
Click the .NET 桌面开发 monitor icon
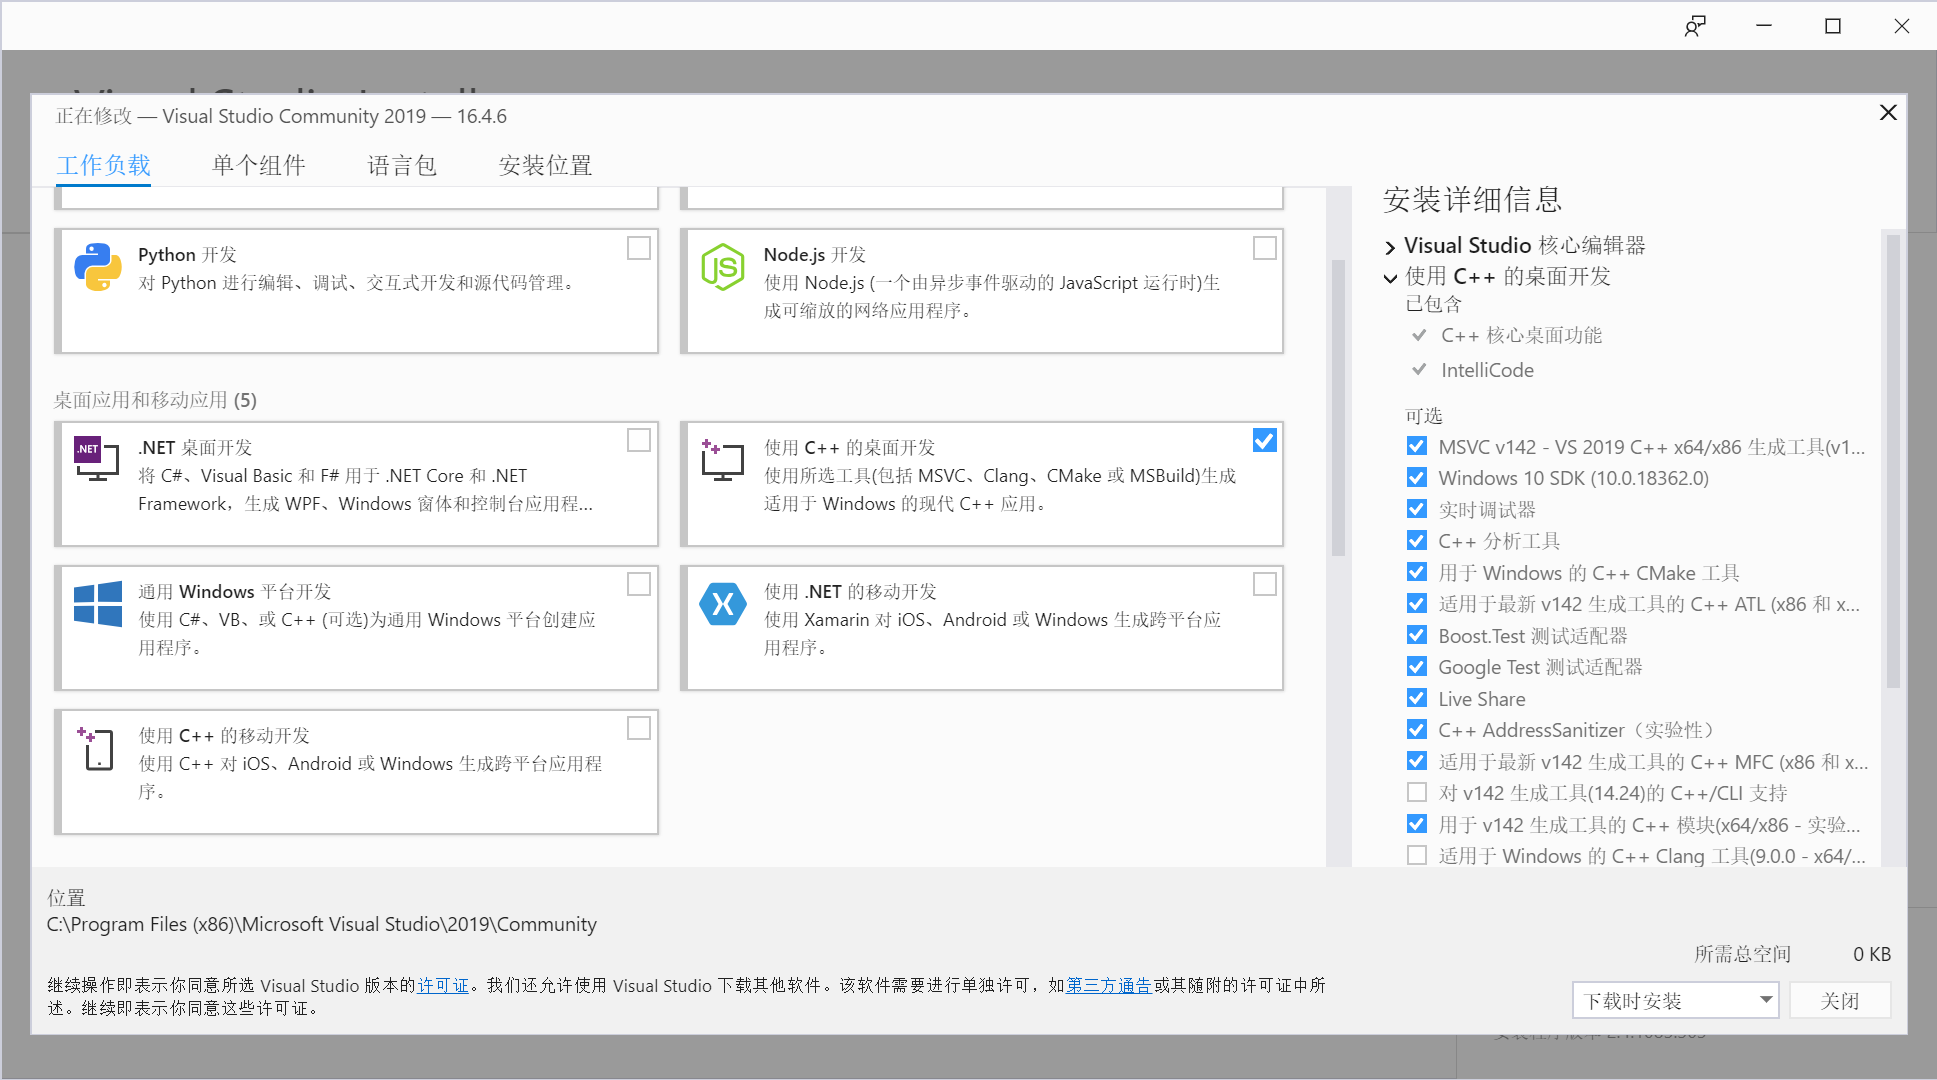96,459
